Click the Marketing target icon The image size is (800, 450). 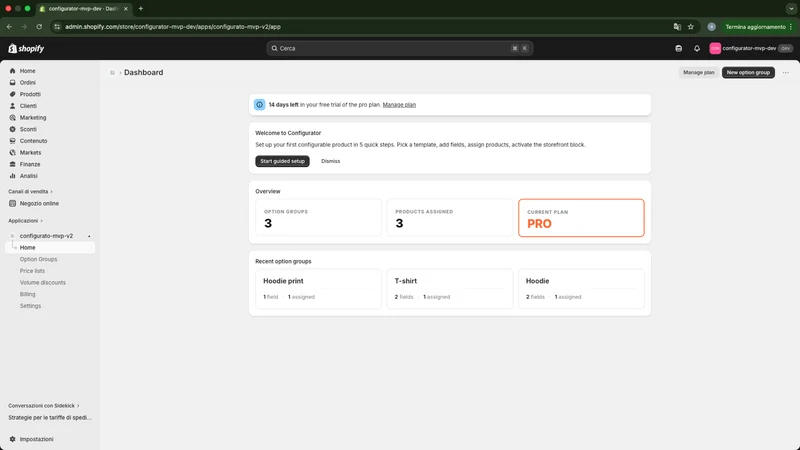pos(13,118)
